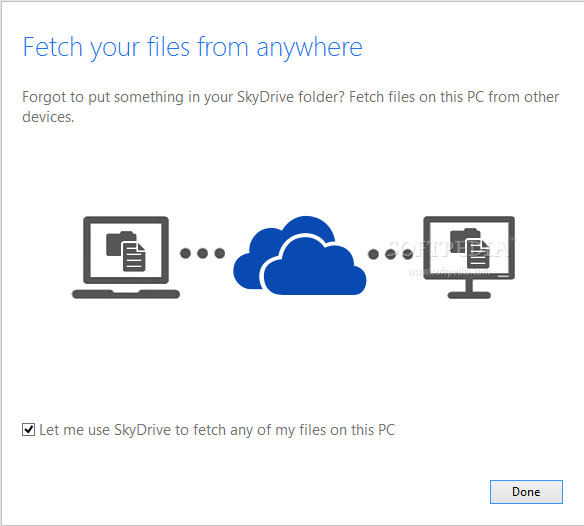Confirm setup with the Done button
This screenshot has width=584, height=526.
tap(526, 492)
